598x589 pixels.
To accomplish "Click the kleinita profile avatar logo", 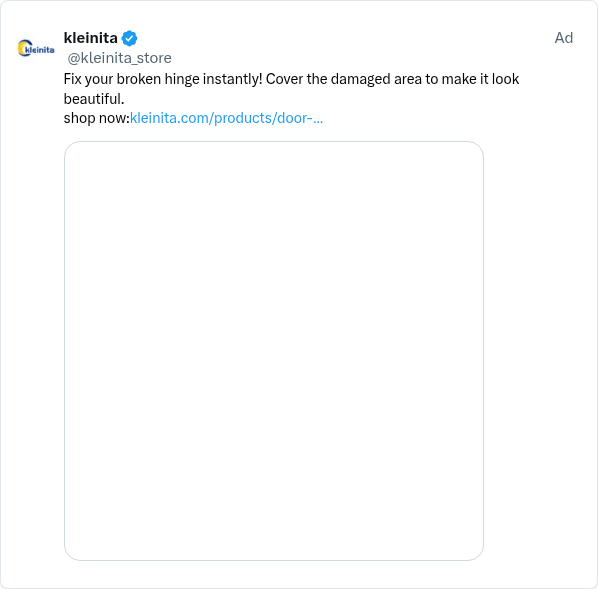I will coord(36,48).
